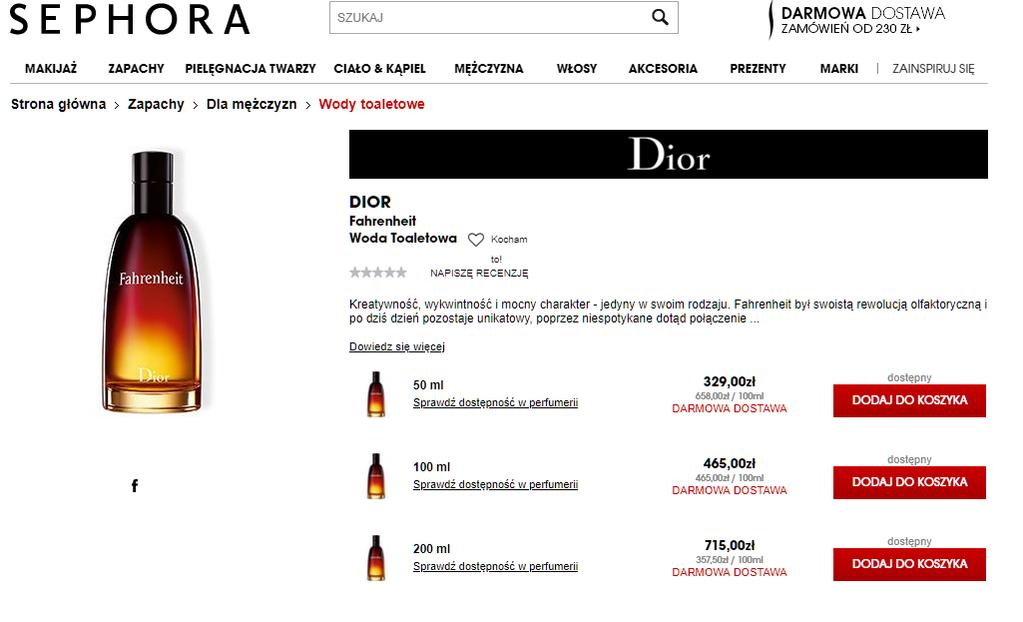Click the 200 ml bottle thumbnail
1023x622 pixels.
pyautogui.click(x=376, y=557)
